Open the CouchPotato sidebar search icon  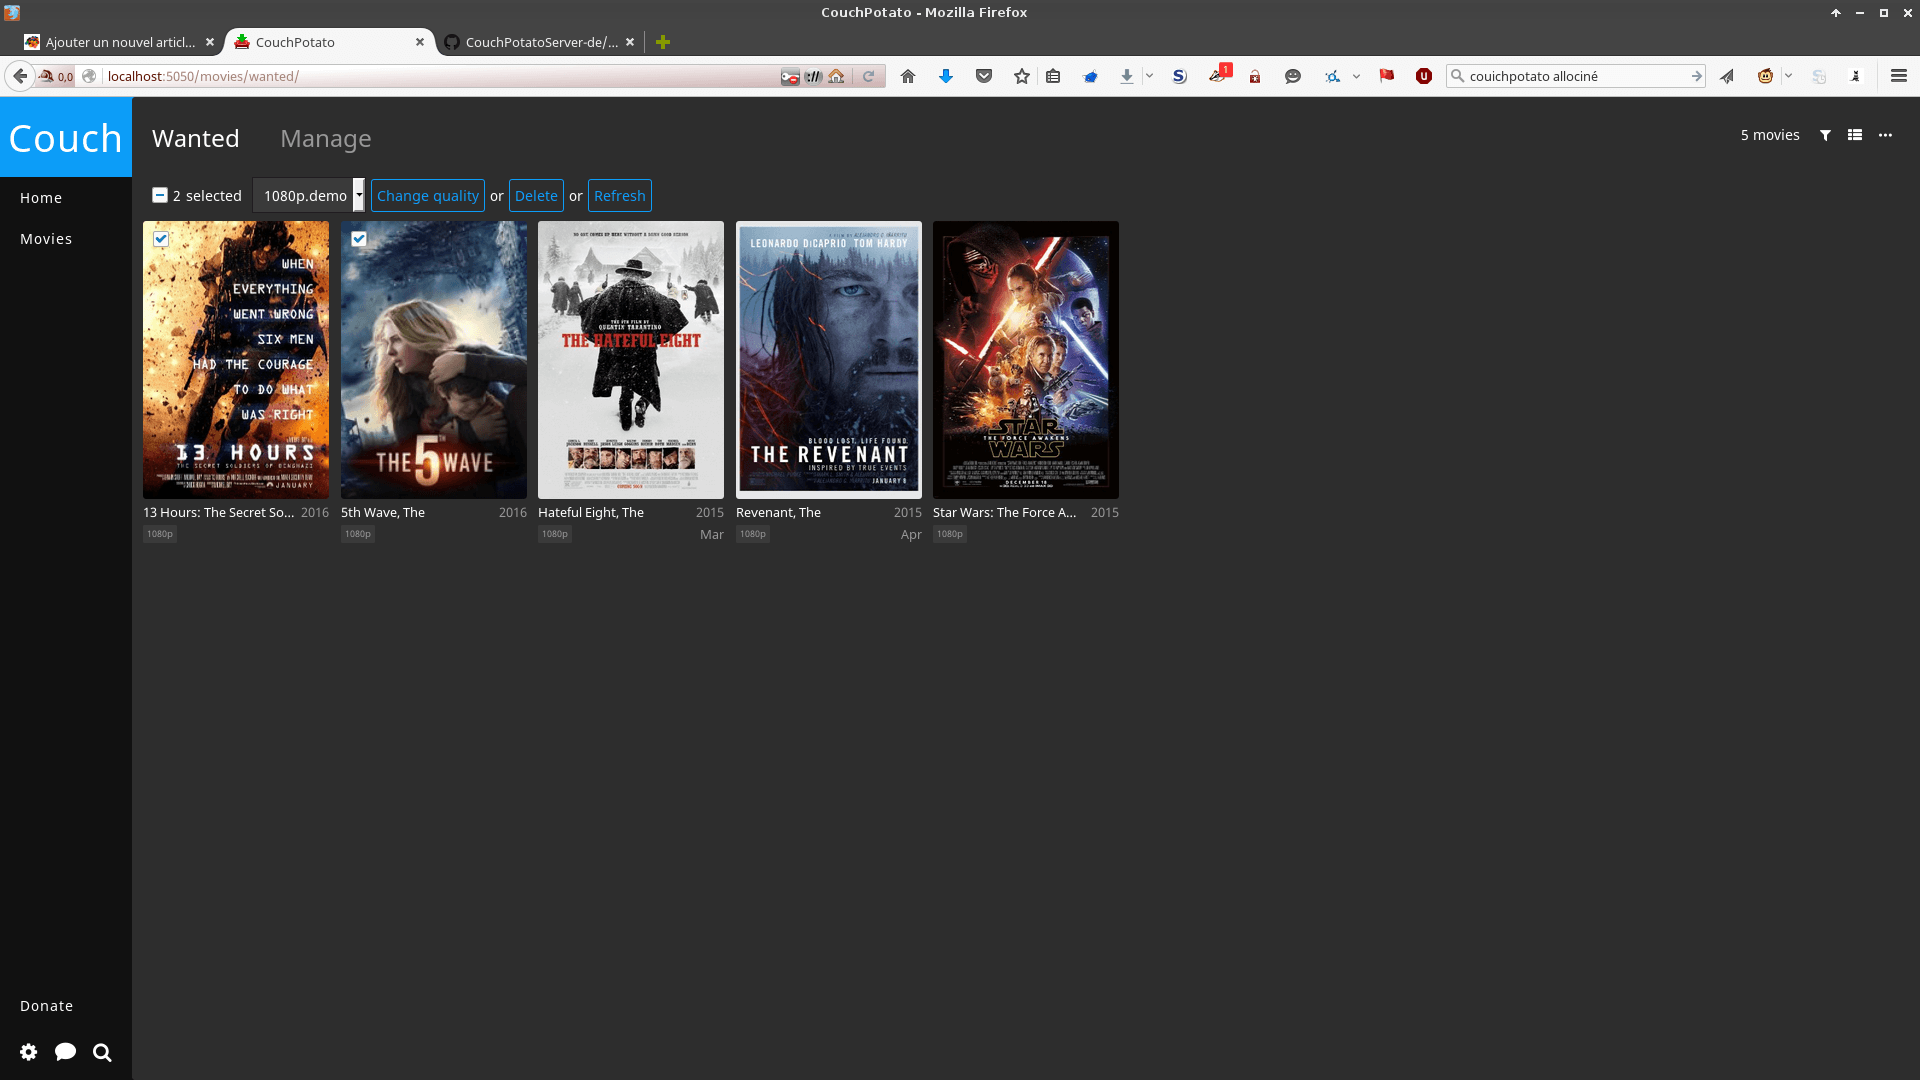(x=102, y=1052)
